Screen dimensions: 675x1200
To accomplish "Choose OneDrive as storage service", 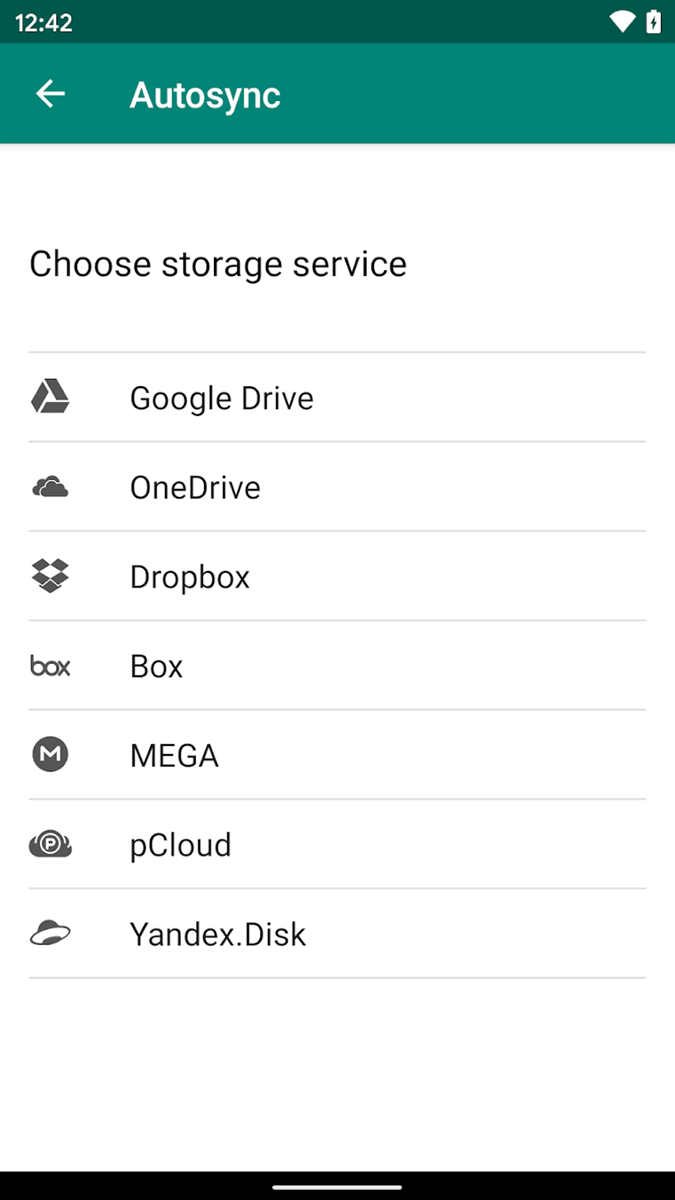I will click(x=195, y=488).
